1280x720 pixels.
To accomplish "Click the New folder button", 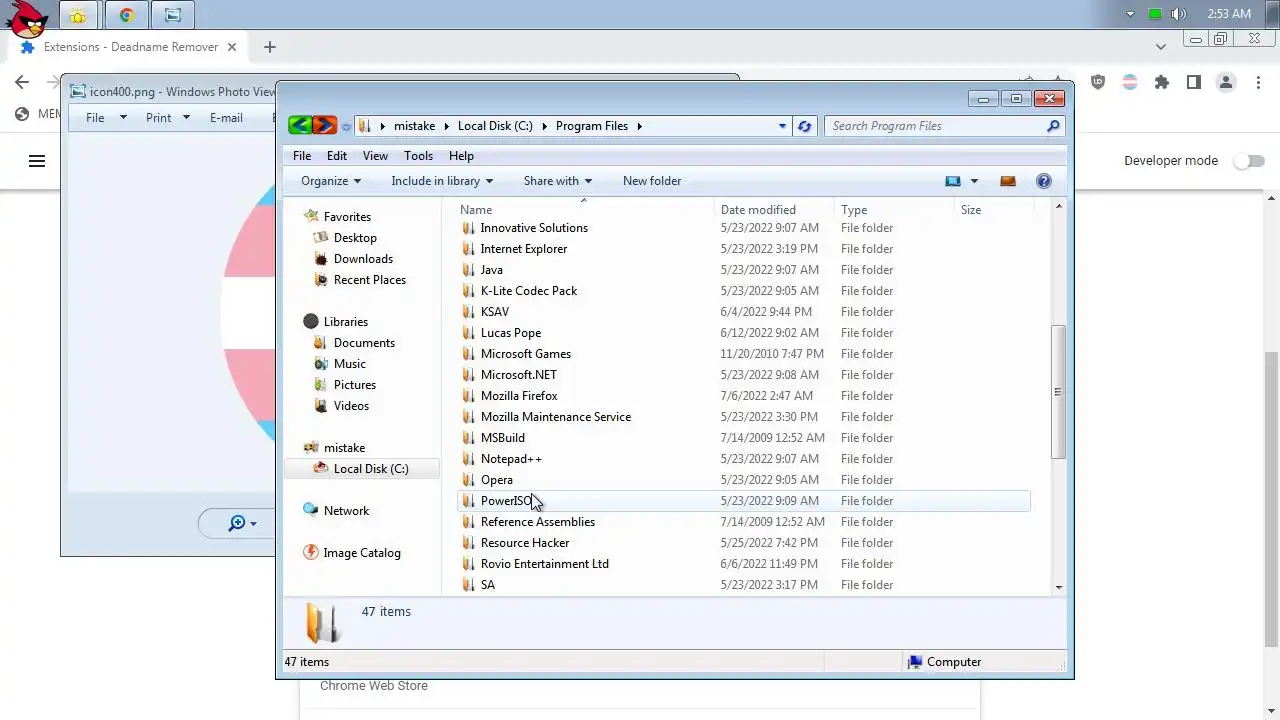I will (x=652, y=181).
